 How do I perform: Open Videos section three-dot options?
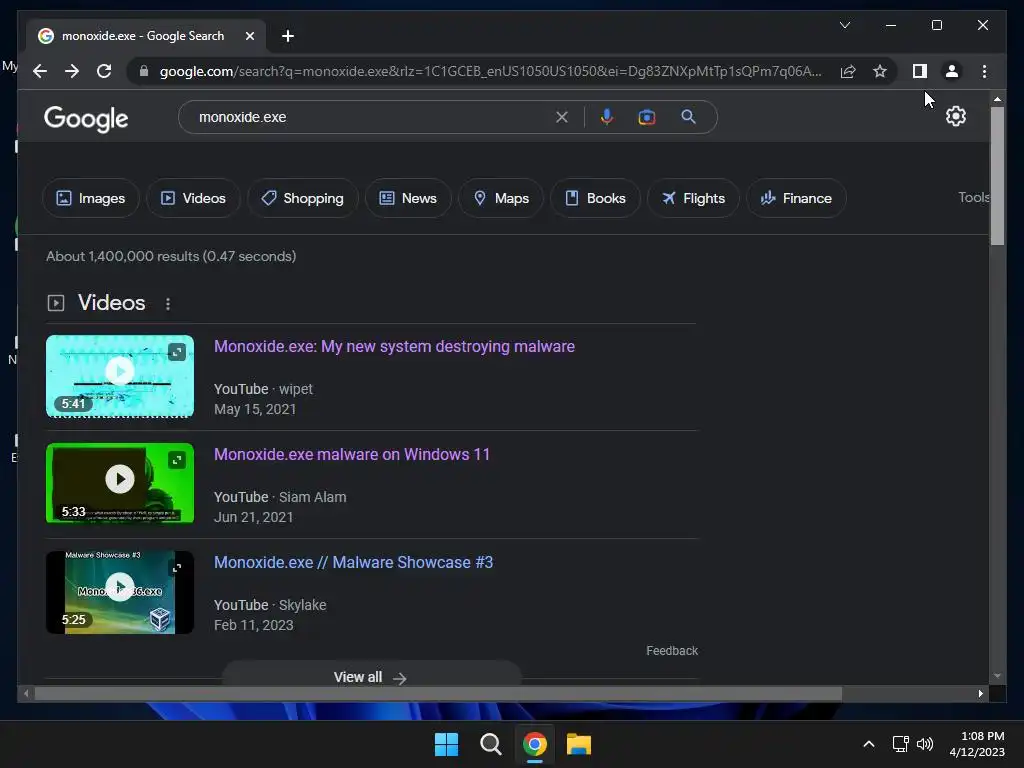point(168,304)
